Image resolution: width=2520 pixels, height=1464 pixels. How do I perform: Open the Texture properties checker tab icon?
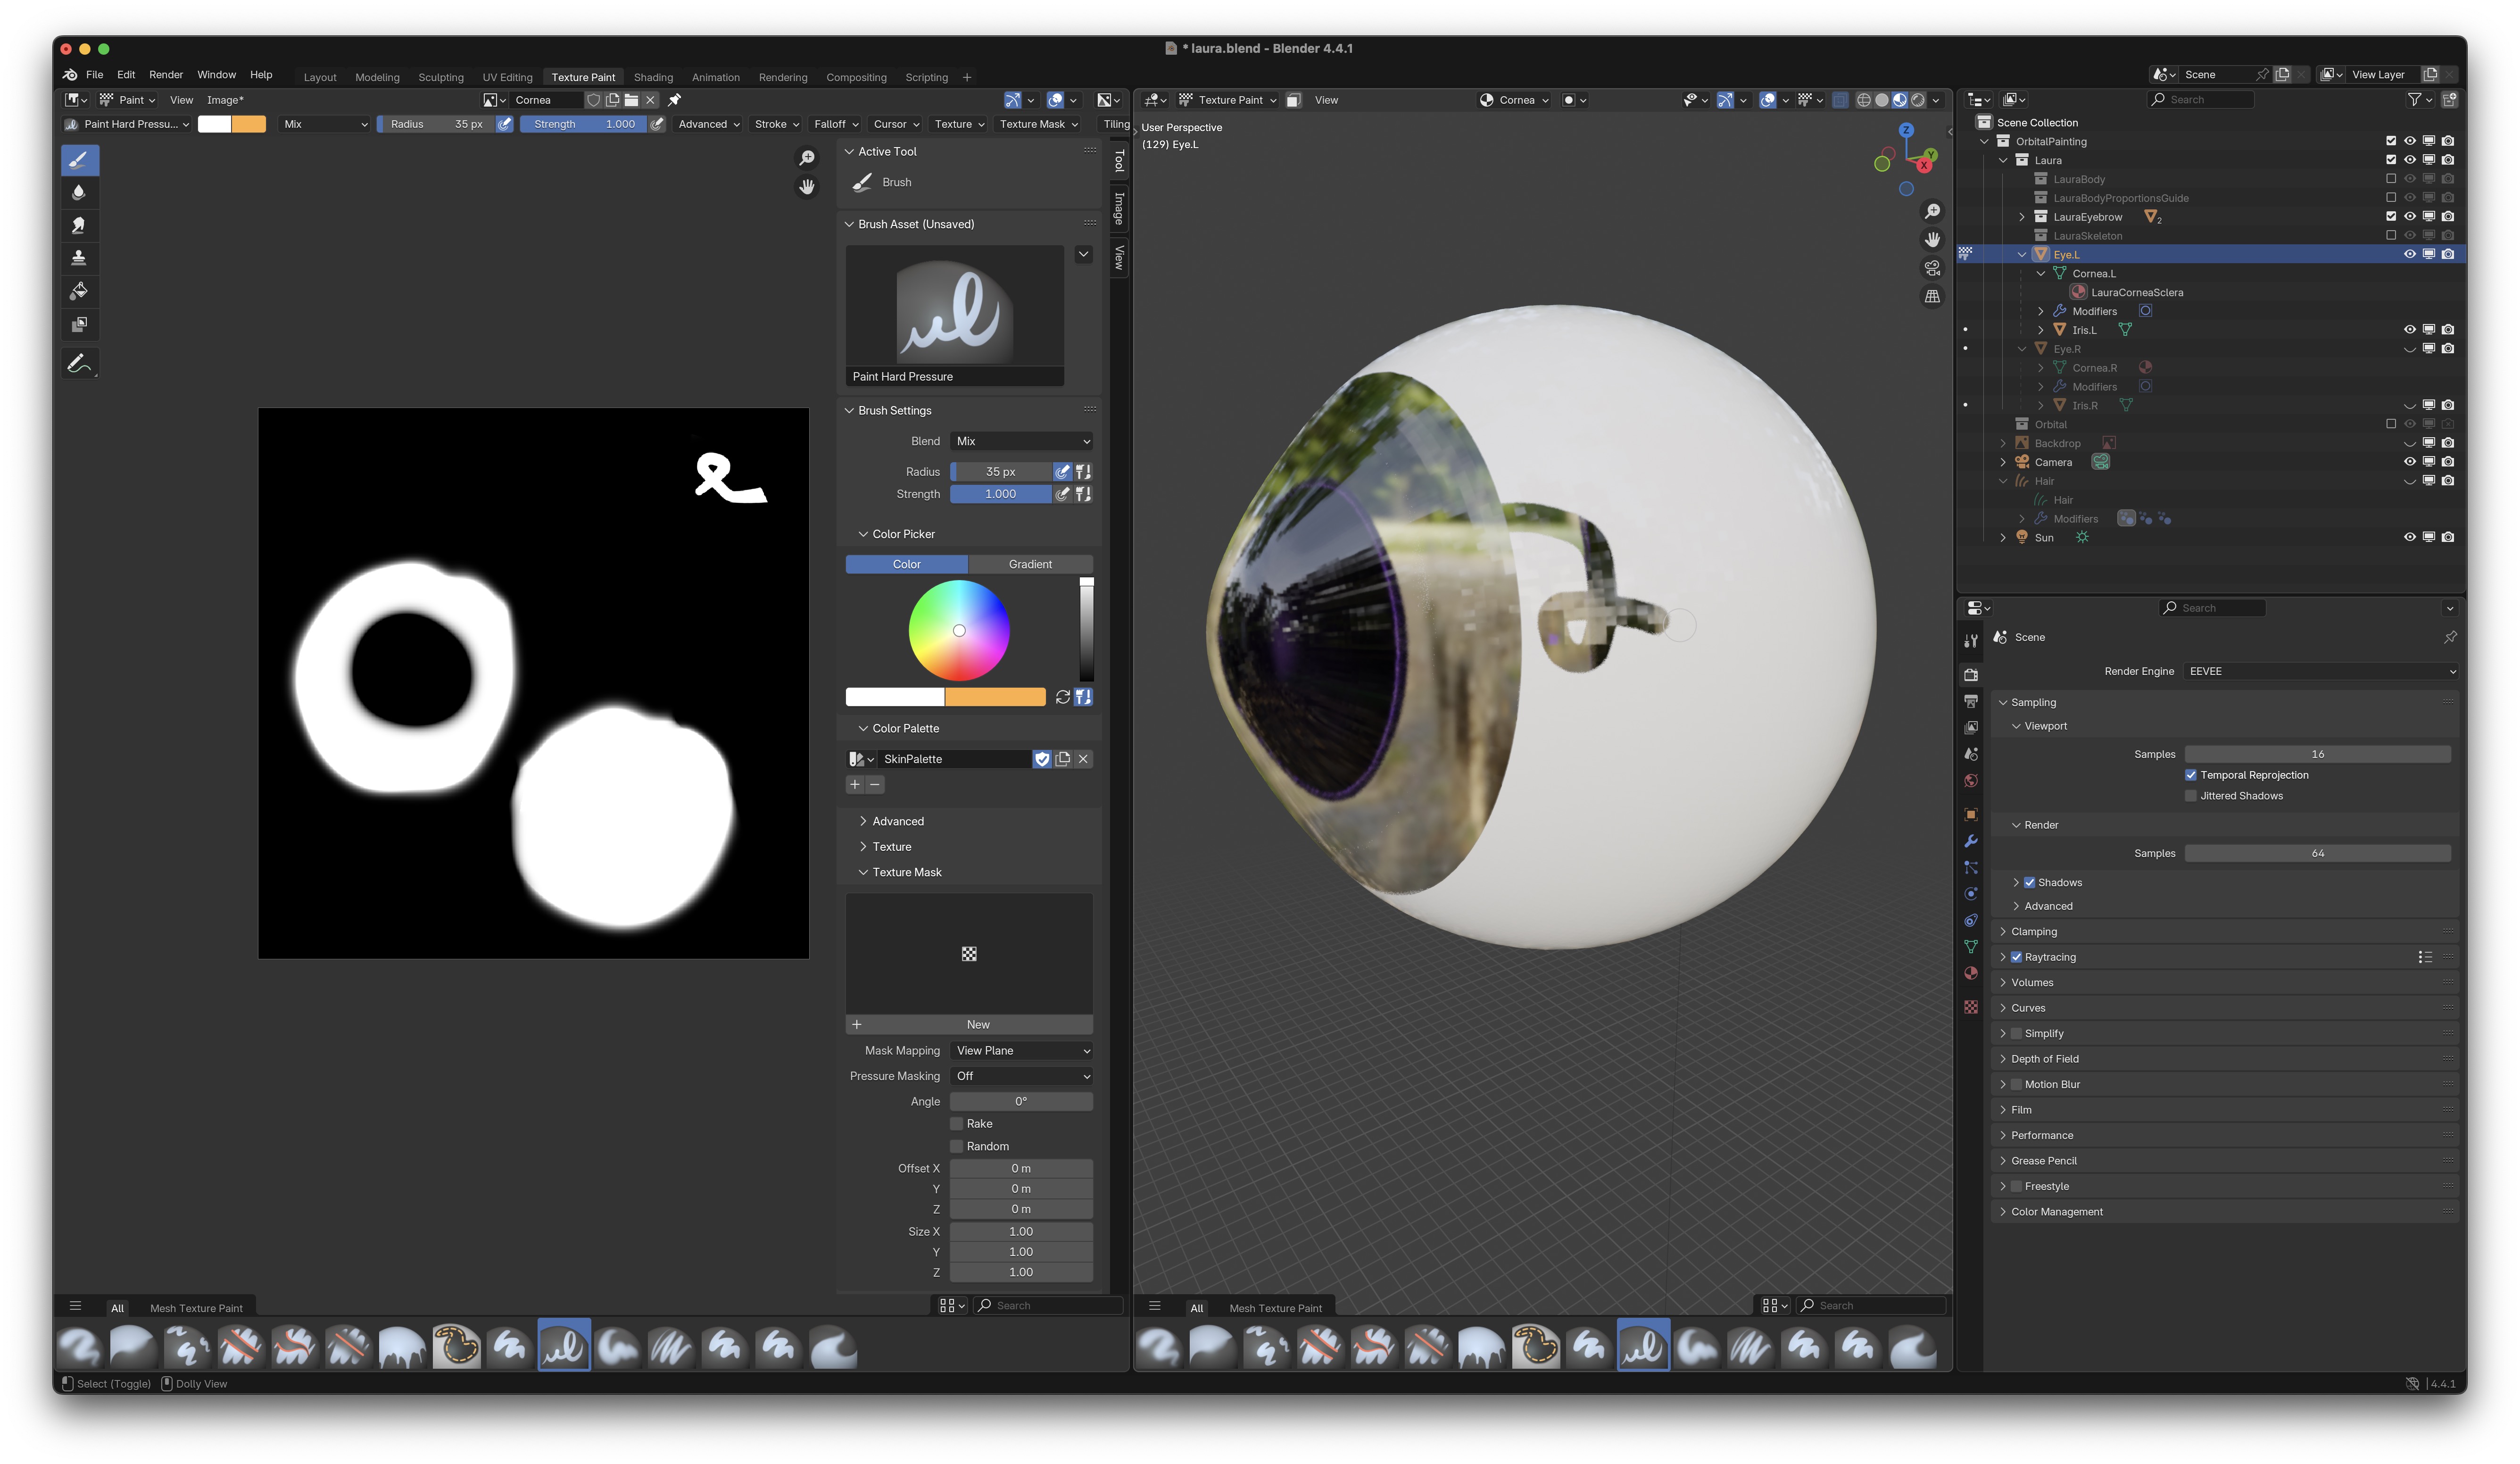(x=1970, y=1007)
